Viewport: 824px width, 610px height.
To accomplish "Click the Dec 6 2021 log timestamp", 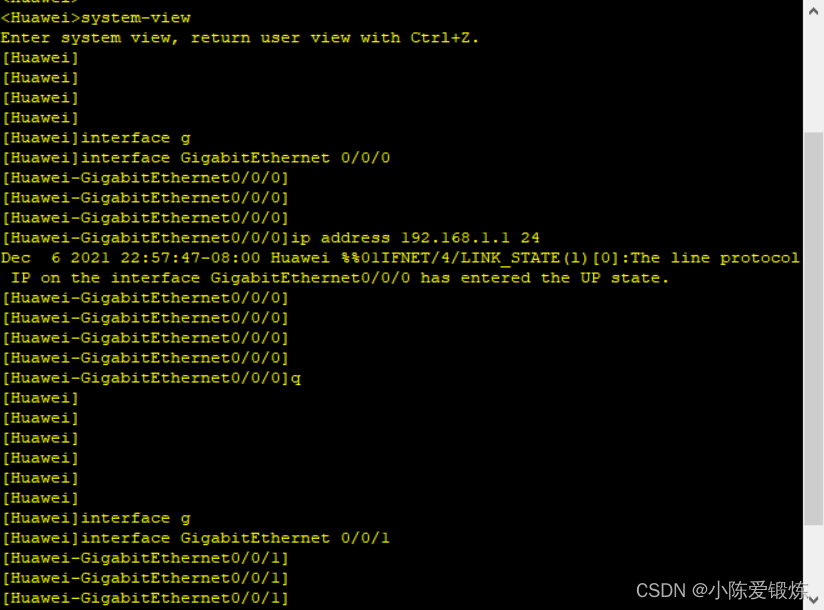I will [x=130, y=258].
